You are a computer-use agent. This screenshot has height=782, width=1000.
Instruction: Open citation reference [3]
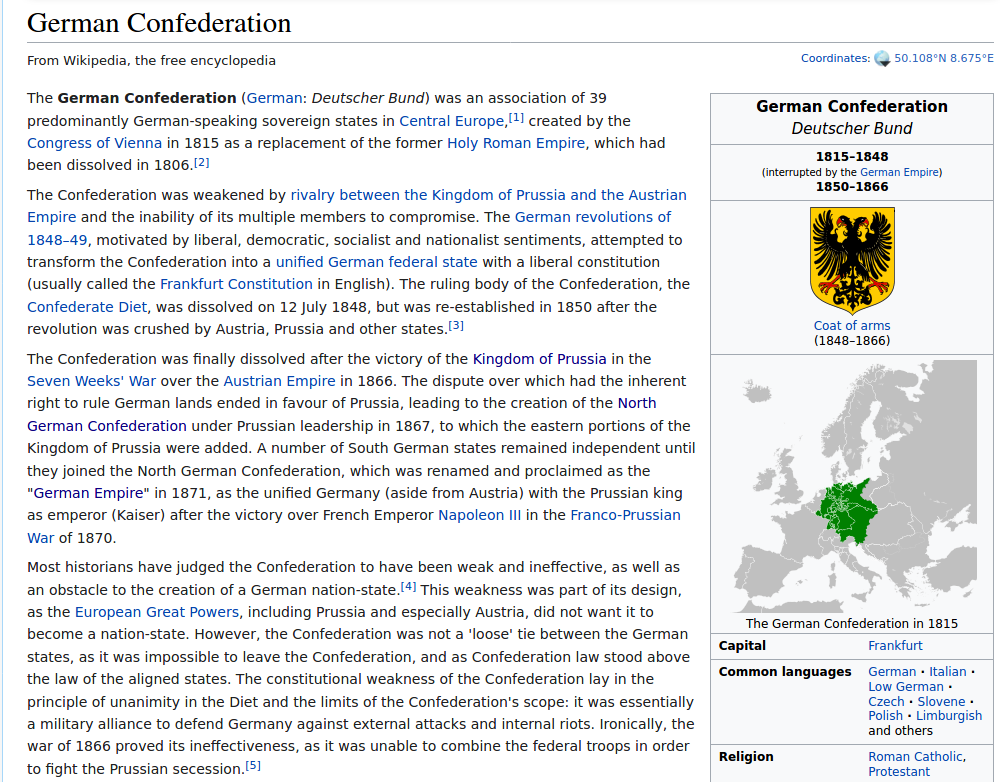click(456, 325)
